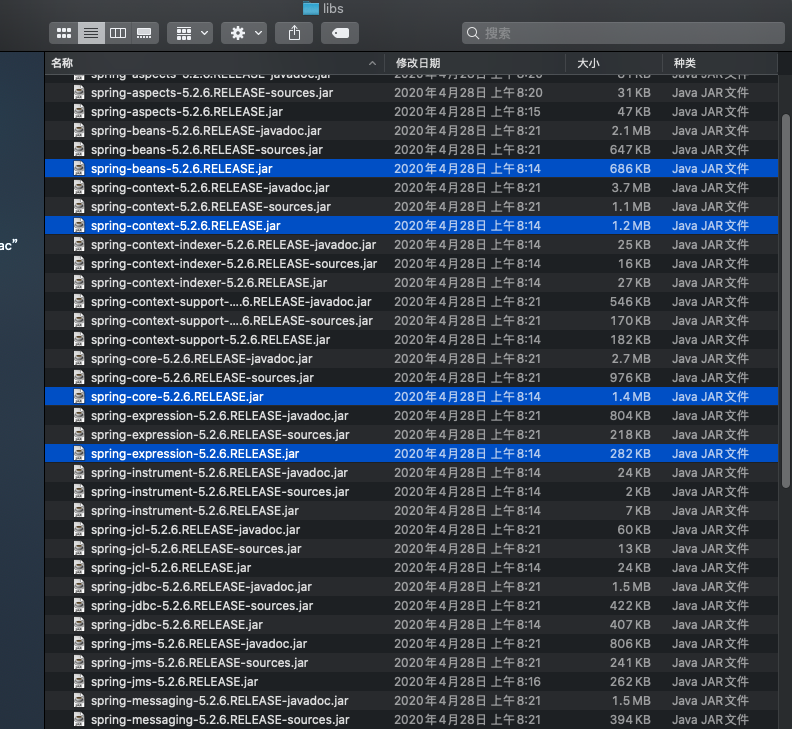792x729 pixels.
Task: Select spring-context-support-5.2.6.RELEASE.jar file
Action: pyautogui.click(x=412, y=339)
